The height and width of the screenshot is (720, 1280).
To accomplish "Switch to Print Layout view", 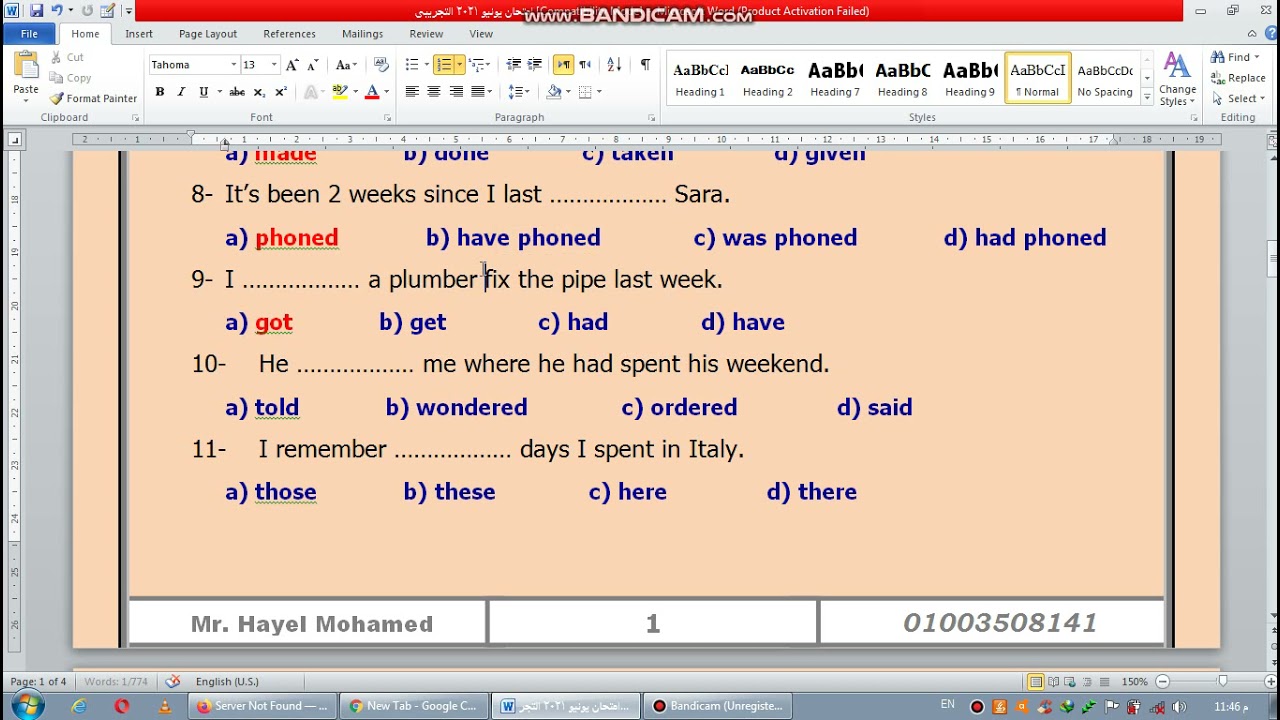I will pyautogui.click(x=1036, y=682).
